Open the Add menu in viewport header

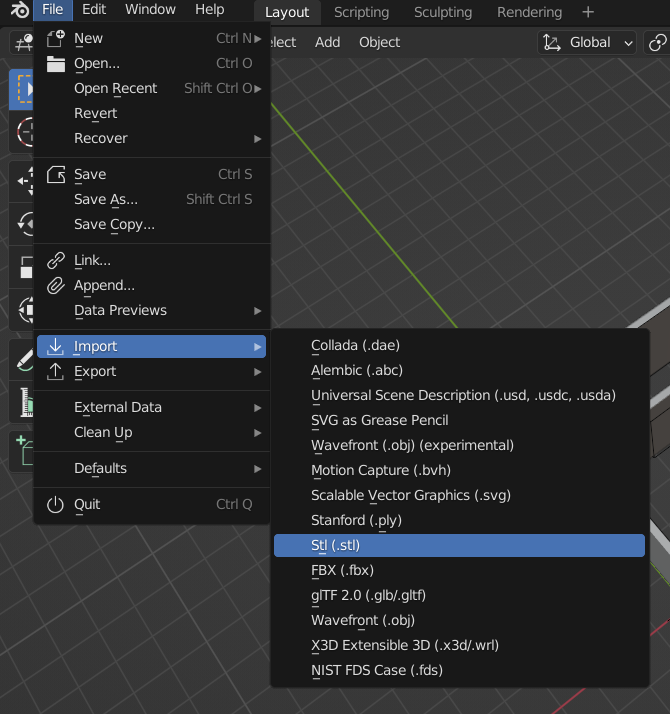point(327,42)
